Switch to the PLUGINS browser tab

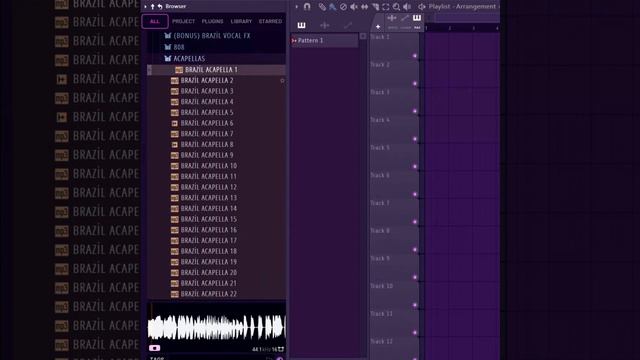(x=212, y=21)
